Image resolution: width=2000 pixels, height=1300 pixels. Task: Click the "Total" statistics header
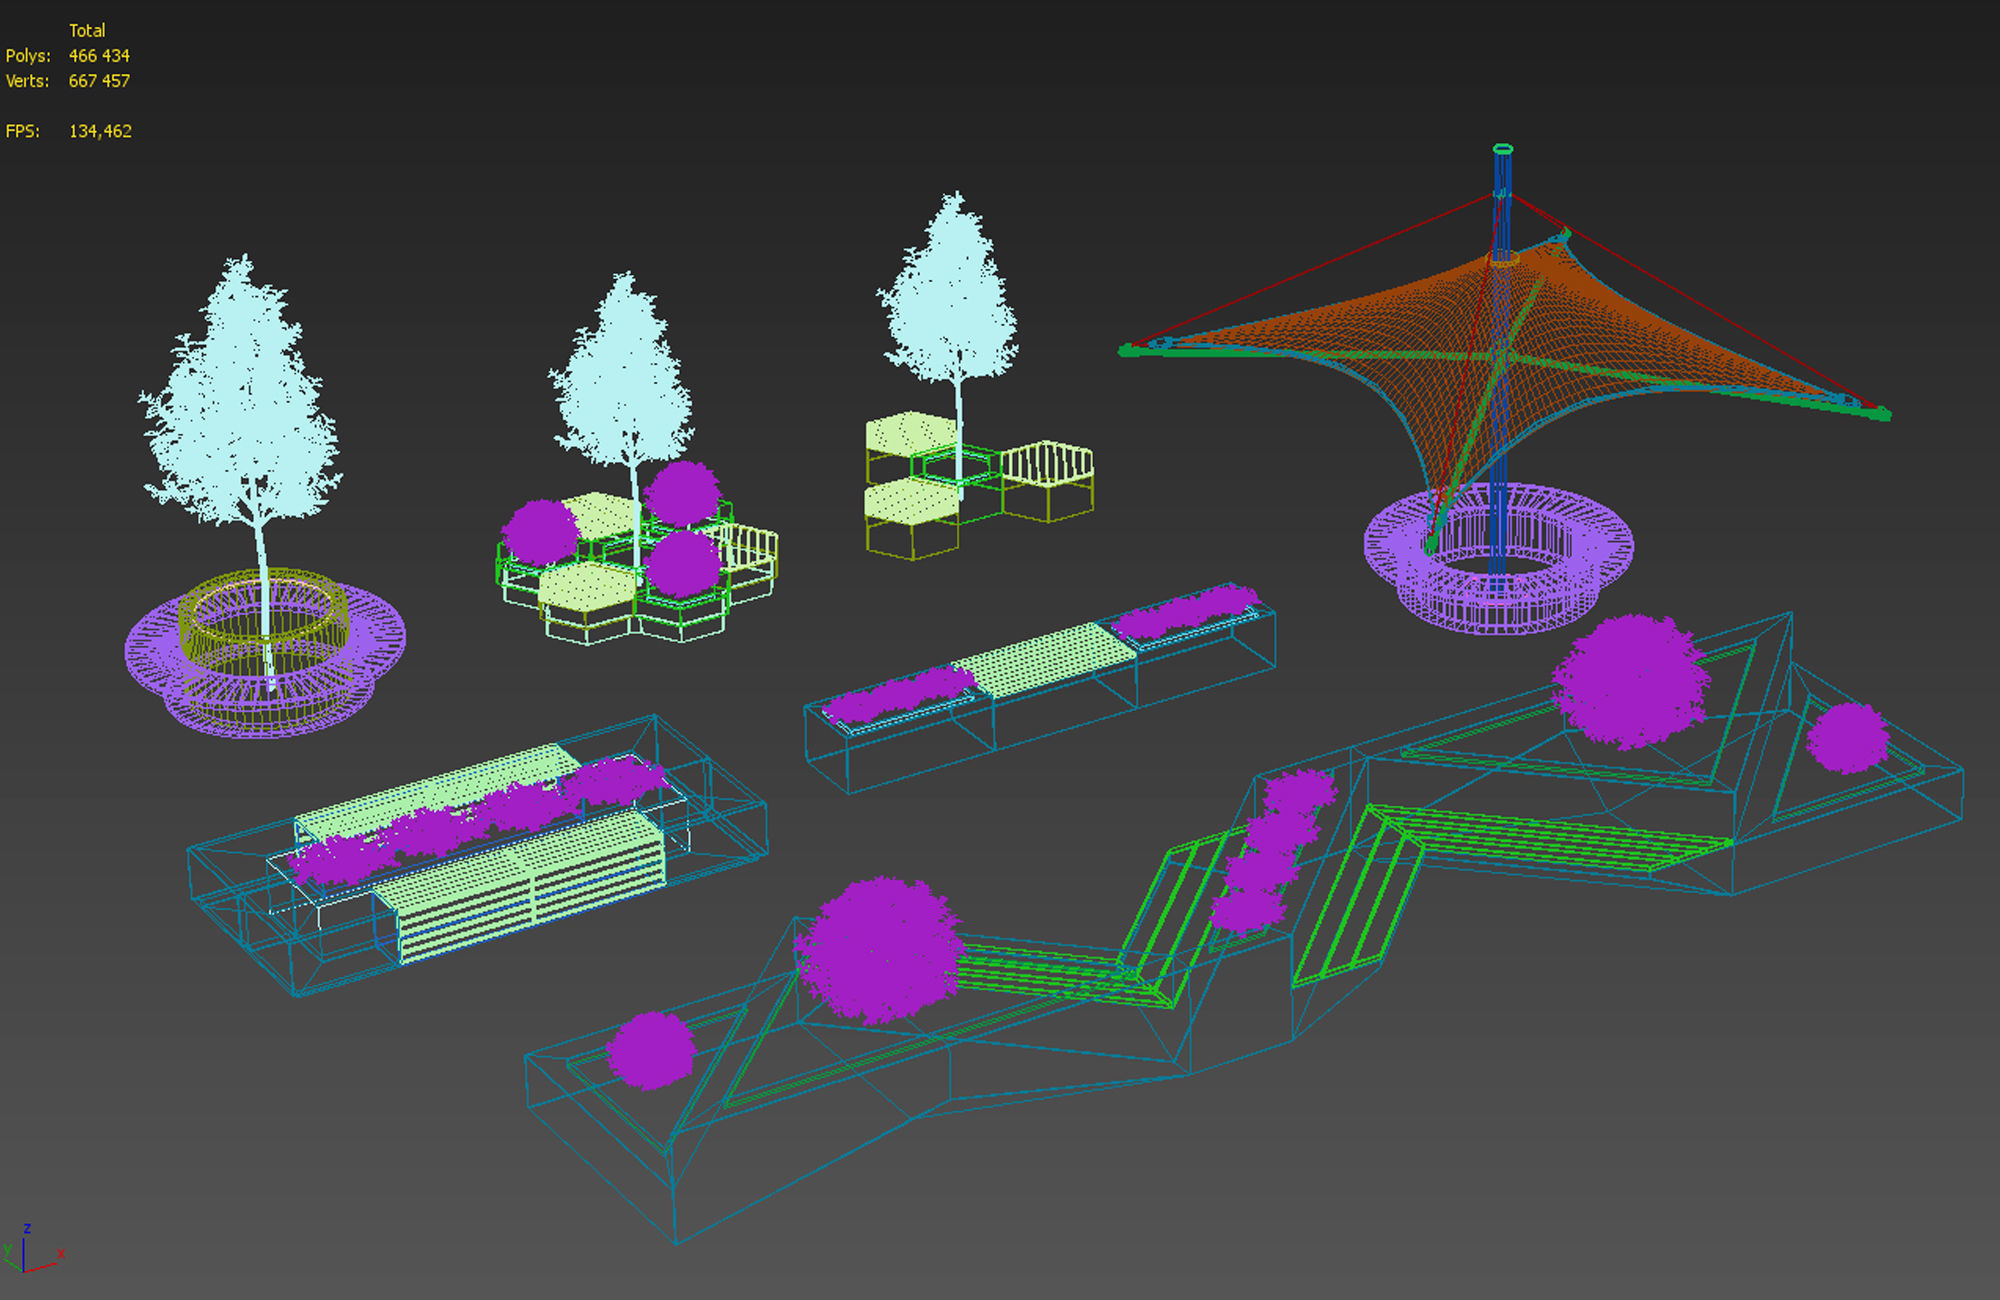coord(87,31)
